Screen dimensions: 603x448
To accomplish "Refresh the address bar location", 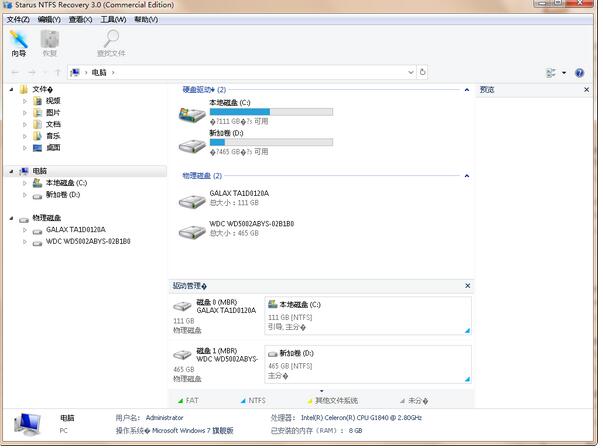I will [x=422, y=72].
